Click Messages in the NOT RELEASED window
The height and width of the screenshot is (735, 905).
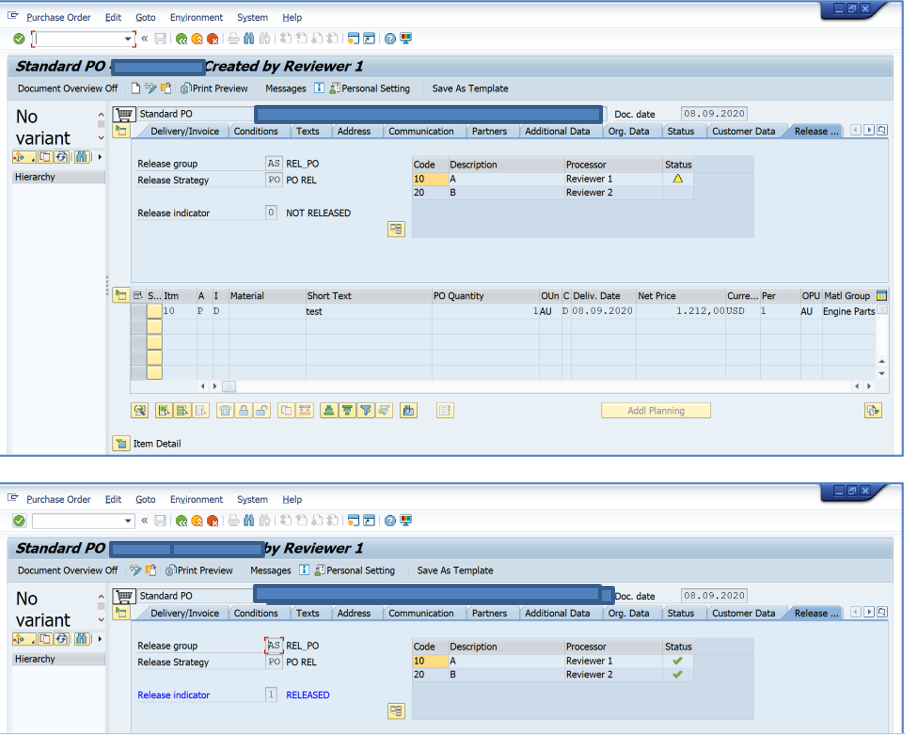coord(285,88)
